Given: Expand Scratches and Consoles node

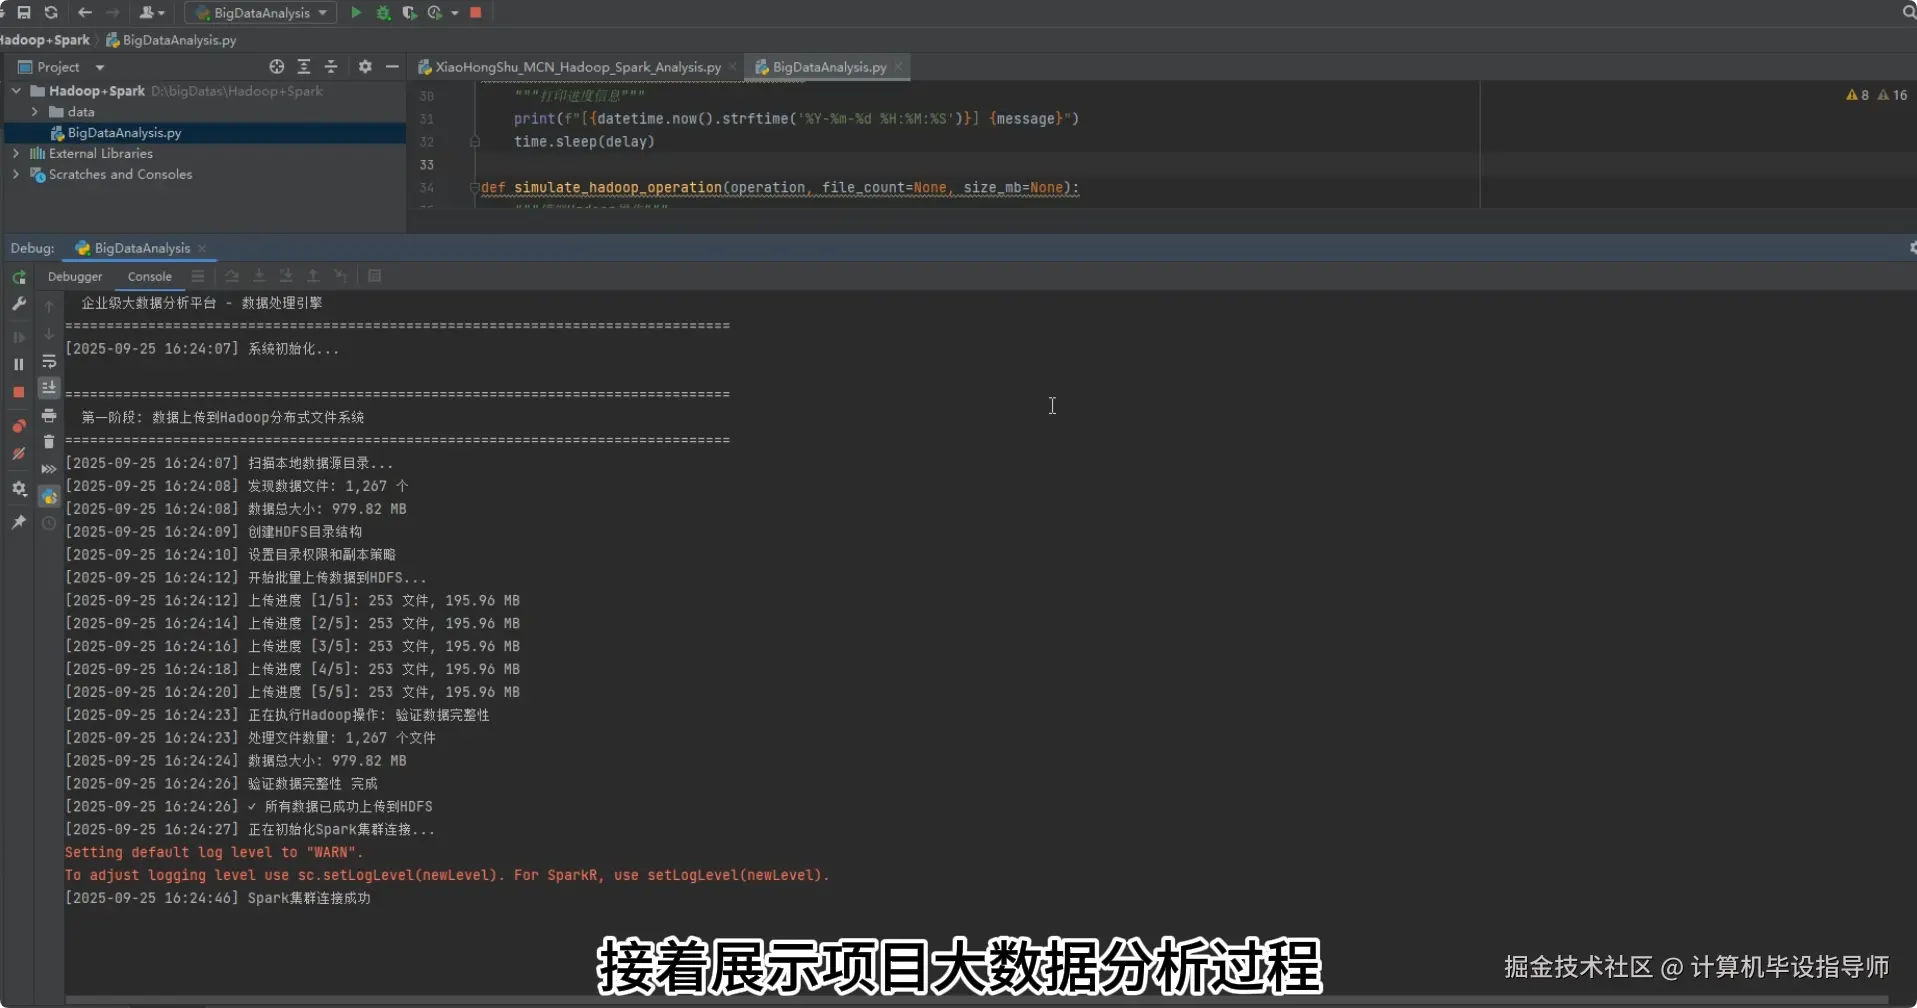Looking at the screenshot, I should [16, 175].
